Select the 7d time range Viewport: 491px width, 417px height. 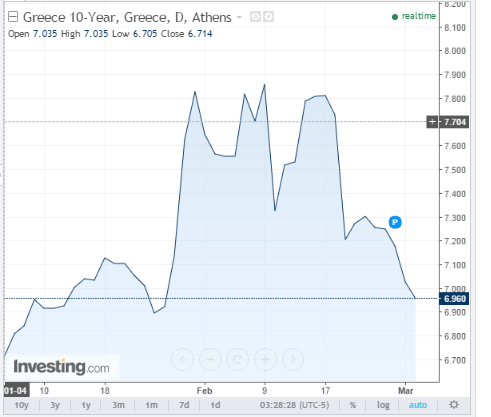coord(184,405)
